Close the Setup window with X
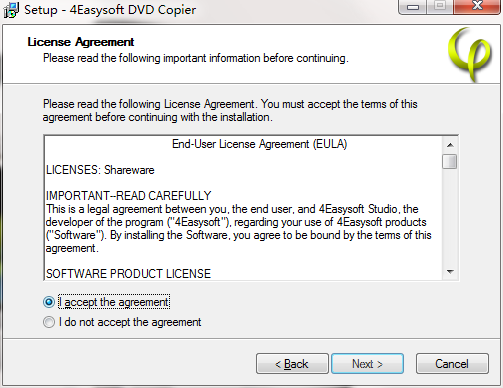 point(477,6)
